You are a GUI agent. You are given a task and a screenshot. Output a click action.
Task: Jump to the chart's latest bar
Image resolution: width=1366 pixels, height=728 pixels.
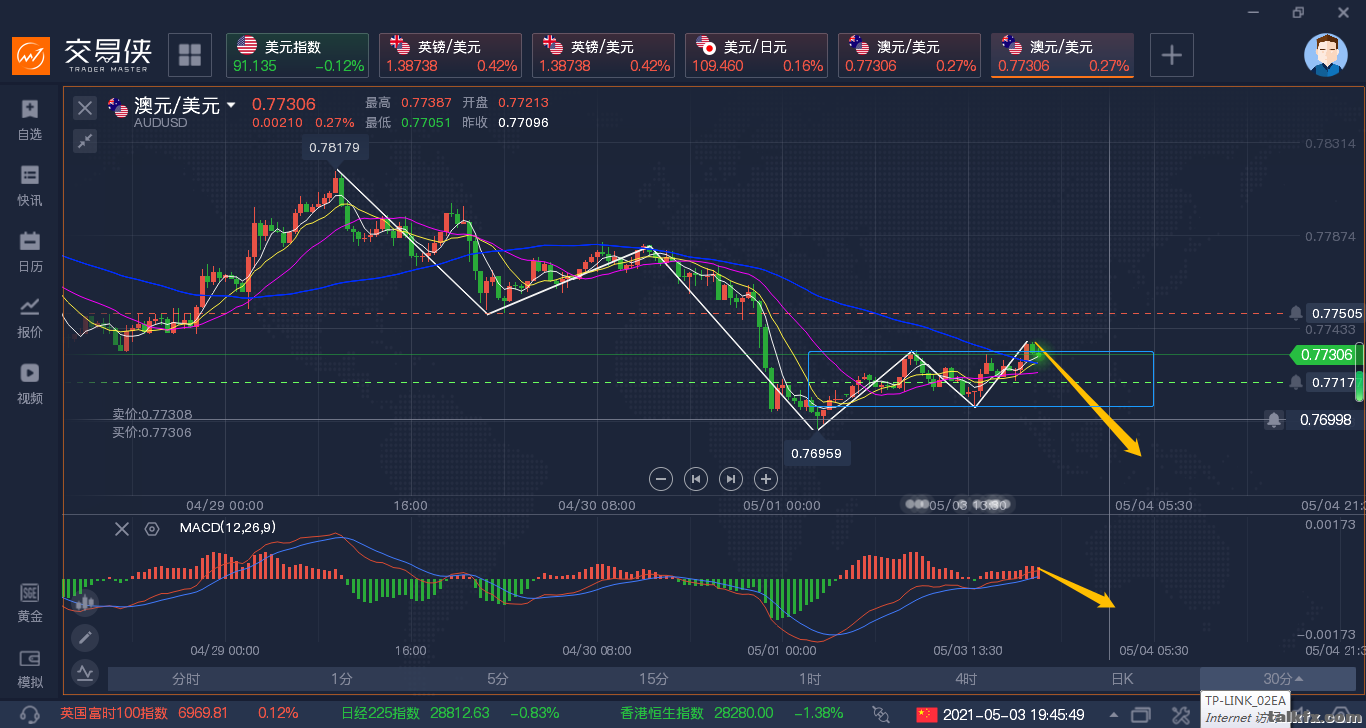(731, 479)
